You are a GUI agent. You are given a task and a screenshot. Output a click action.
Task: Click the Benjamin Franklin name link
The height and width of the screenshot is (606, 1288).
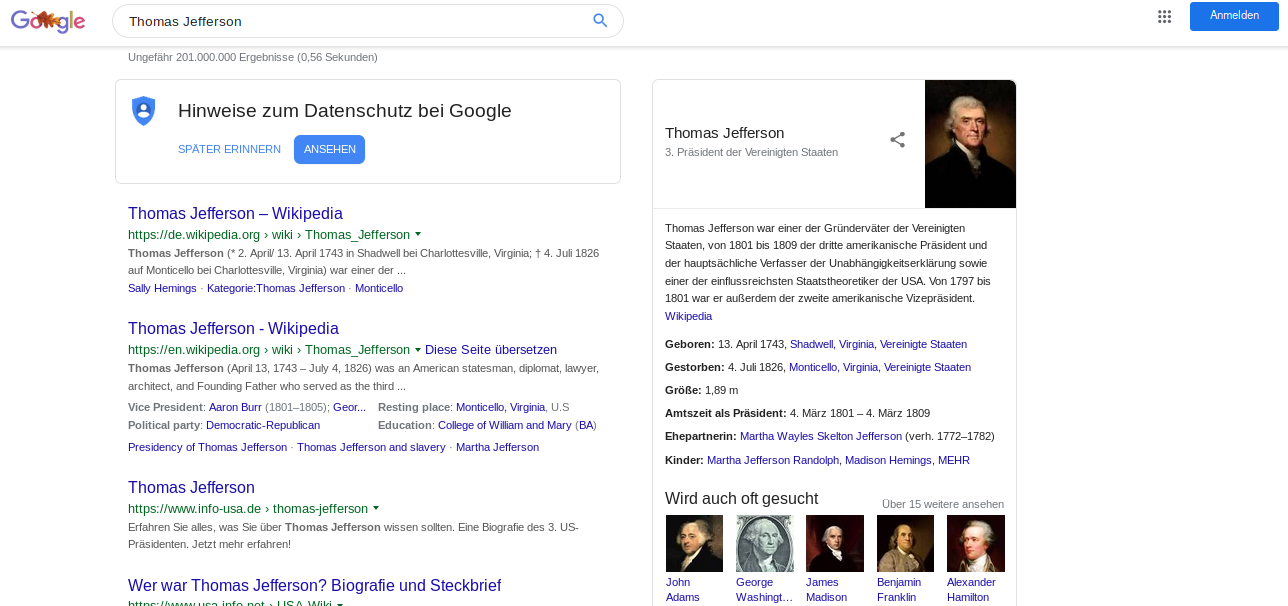point(899,589)
